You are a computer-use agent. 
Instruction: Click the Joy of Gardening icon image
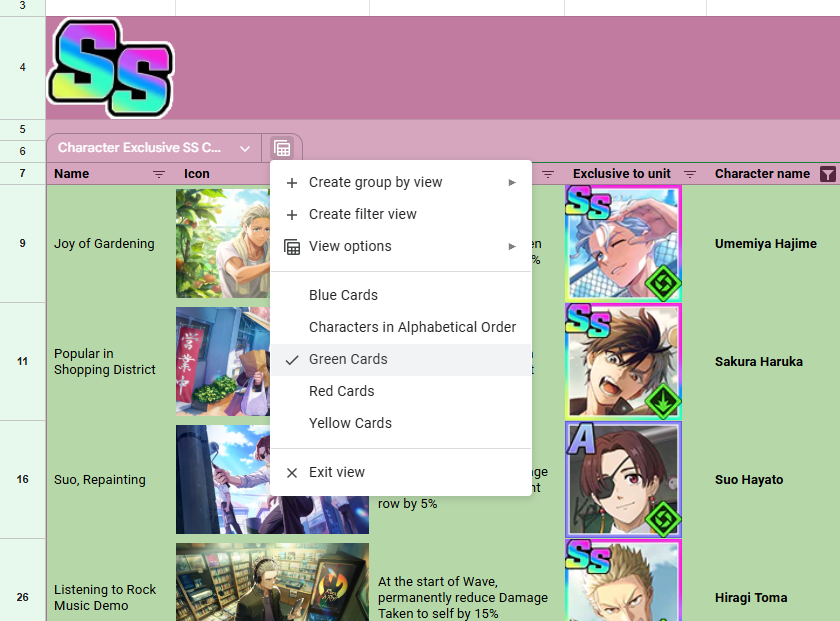click(223, 243)
